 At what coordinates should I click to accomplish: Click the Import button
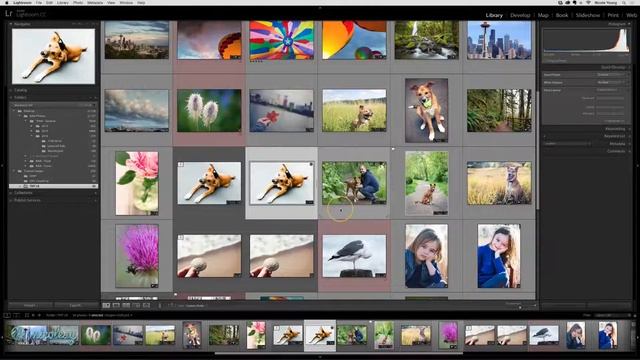[x=31, y=305]
